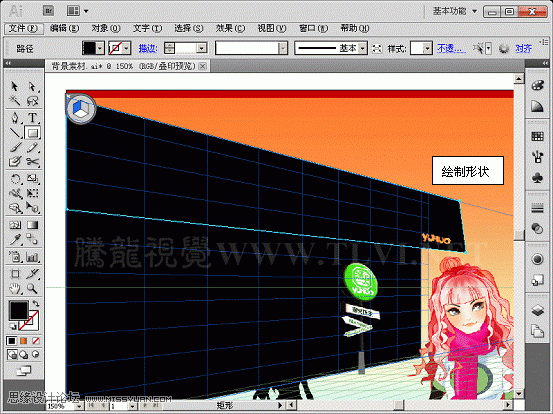The width and height of the screenshot is (553, 414).
Task: Apply Gradient mode button
Action: [24, 341]
